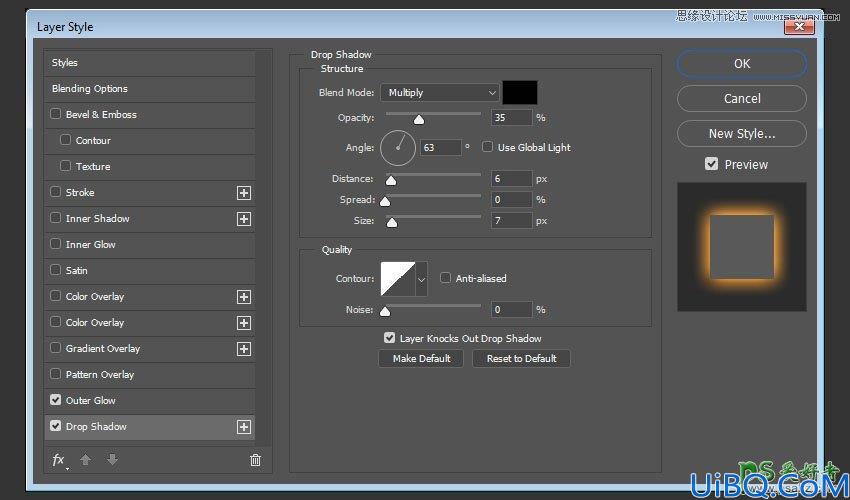Select the Pattern Overlay effect row
The width and height of the screenshot is (850, 500).
tap(150, 375)
